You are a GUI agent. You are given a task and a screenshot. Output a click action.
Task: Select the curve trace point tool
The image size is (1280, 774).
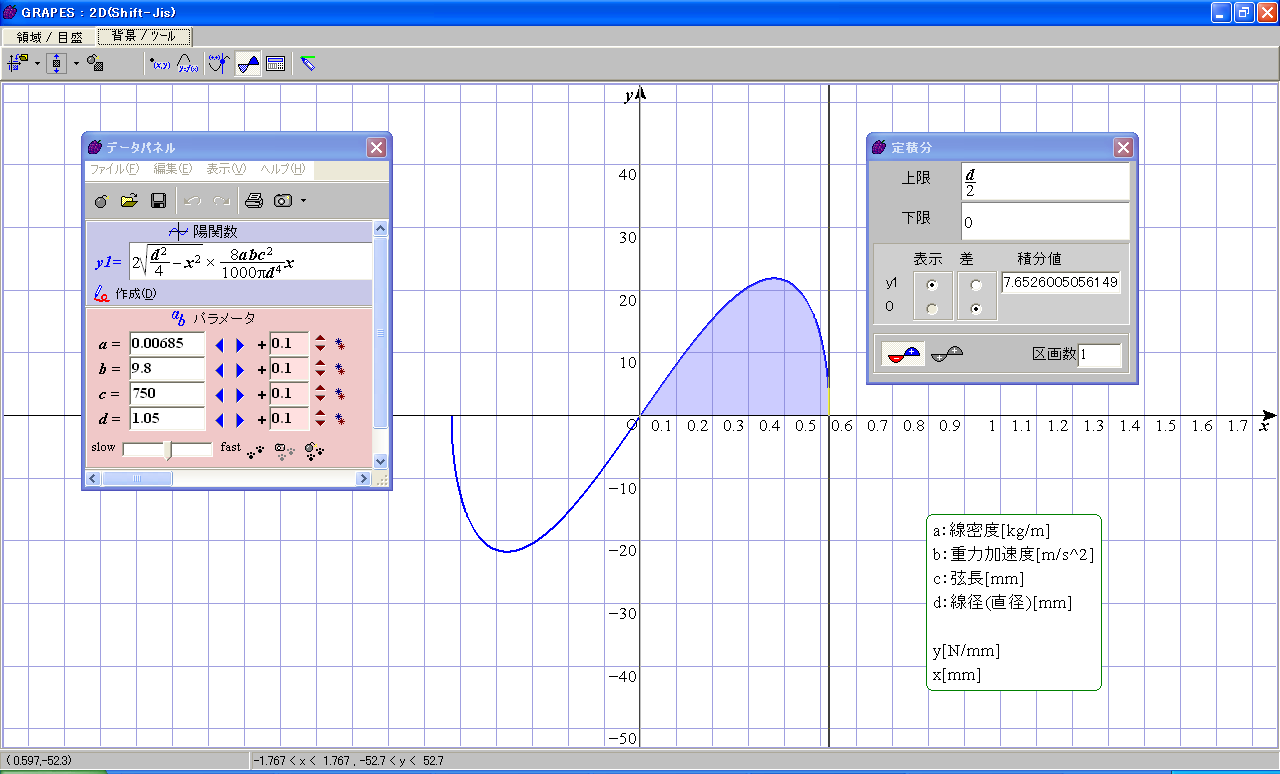[219, 63]
